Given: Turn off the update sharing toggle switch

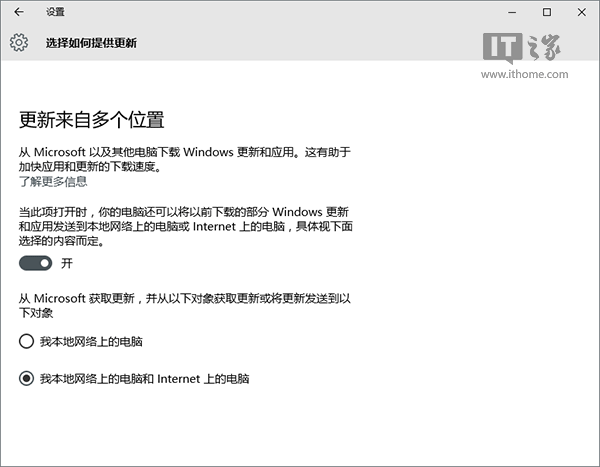Looking at the screenshot, I should pyautogui.click(x=37, y=263).
